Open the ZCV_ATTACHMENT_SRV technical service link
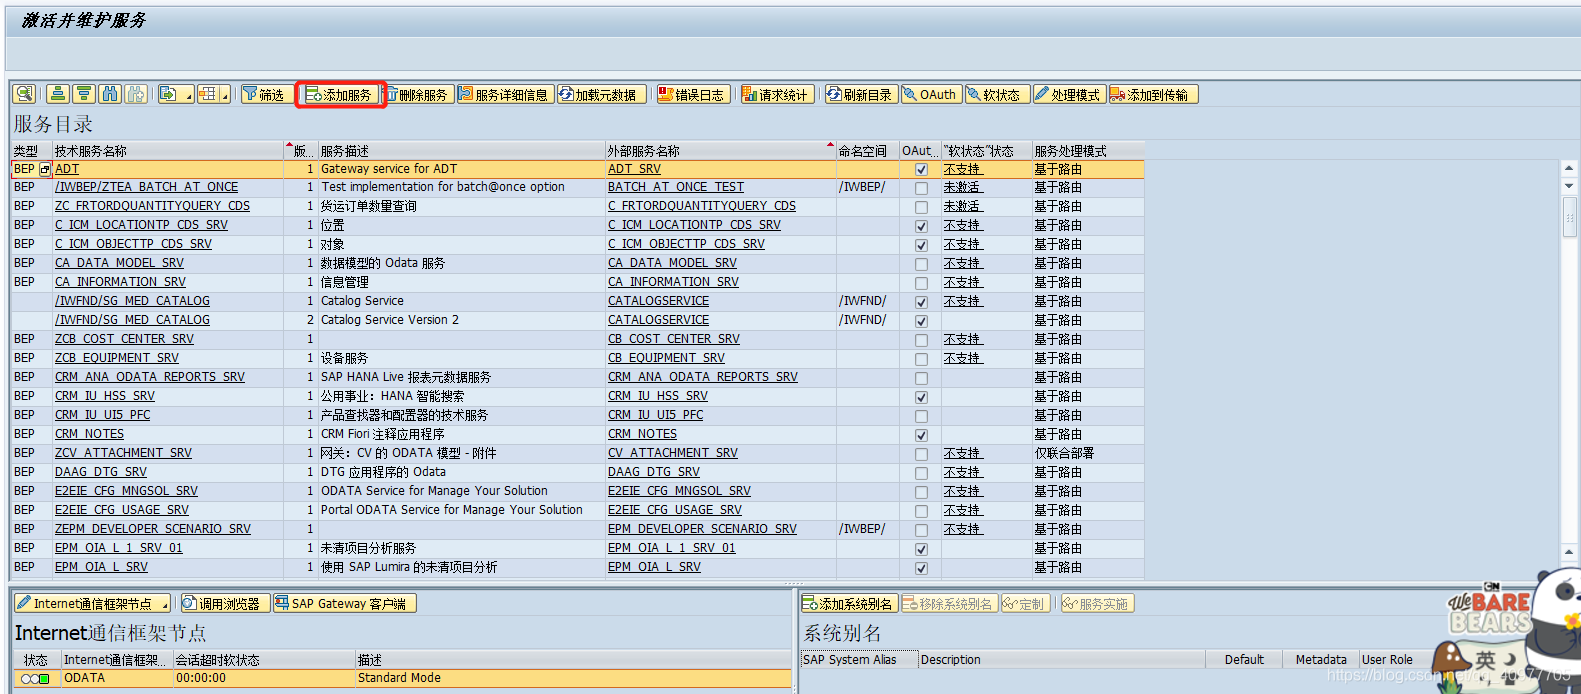 [123, 453]
